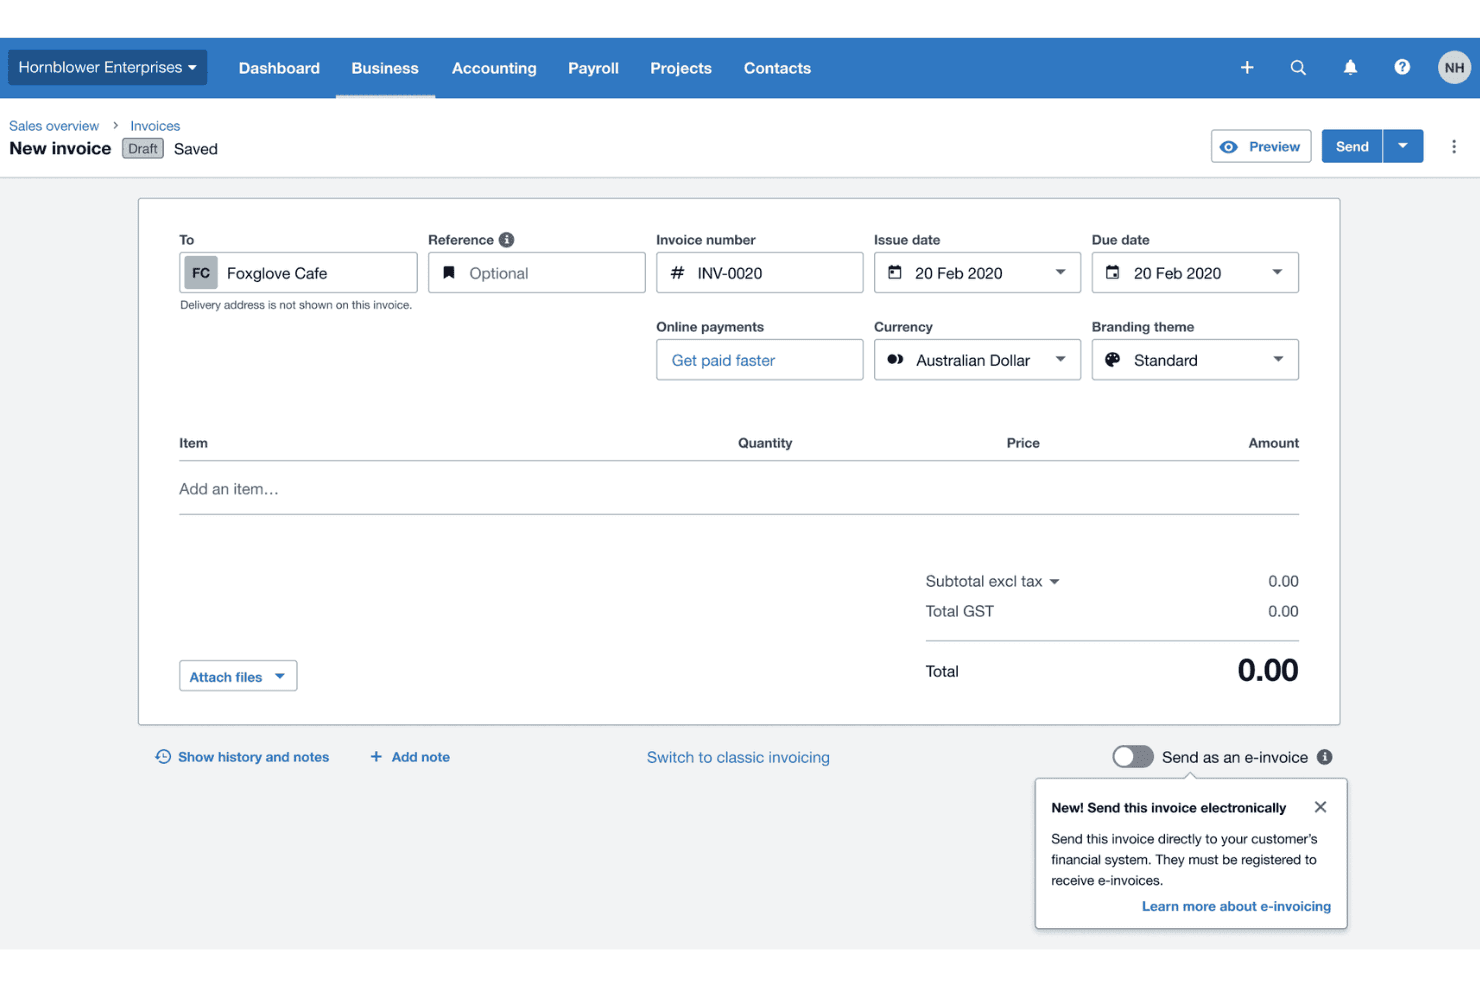Click the history clock icon

point(163,757)
